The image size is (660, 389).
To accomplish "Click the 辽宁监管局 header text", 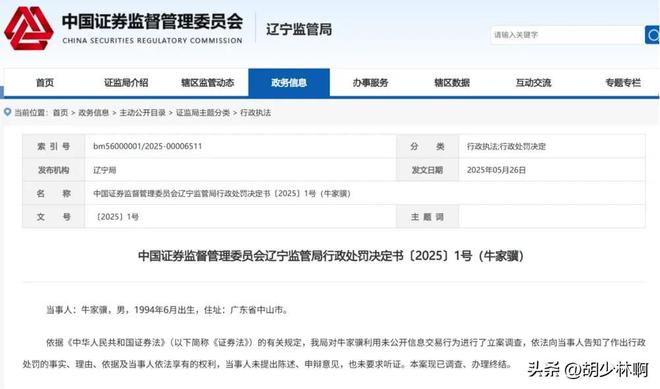I will (x=299, y=29).
